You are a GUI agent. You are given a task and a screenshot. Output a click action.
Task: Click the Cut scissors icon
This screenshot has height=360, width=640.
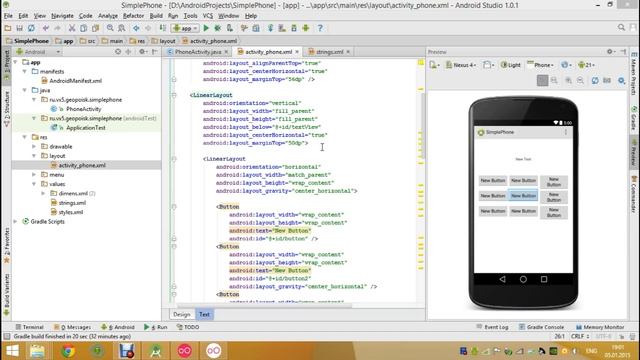coord(72,28)
